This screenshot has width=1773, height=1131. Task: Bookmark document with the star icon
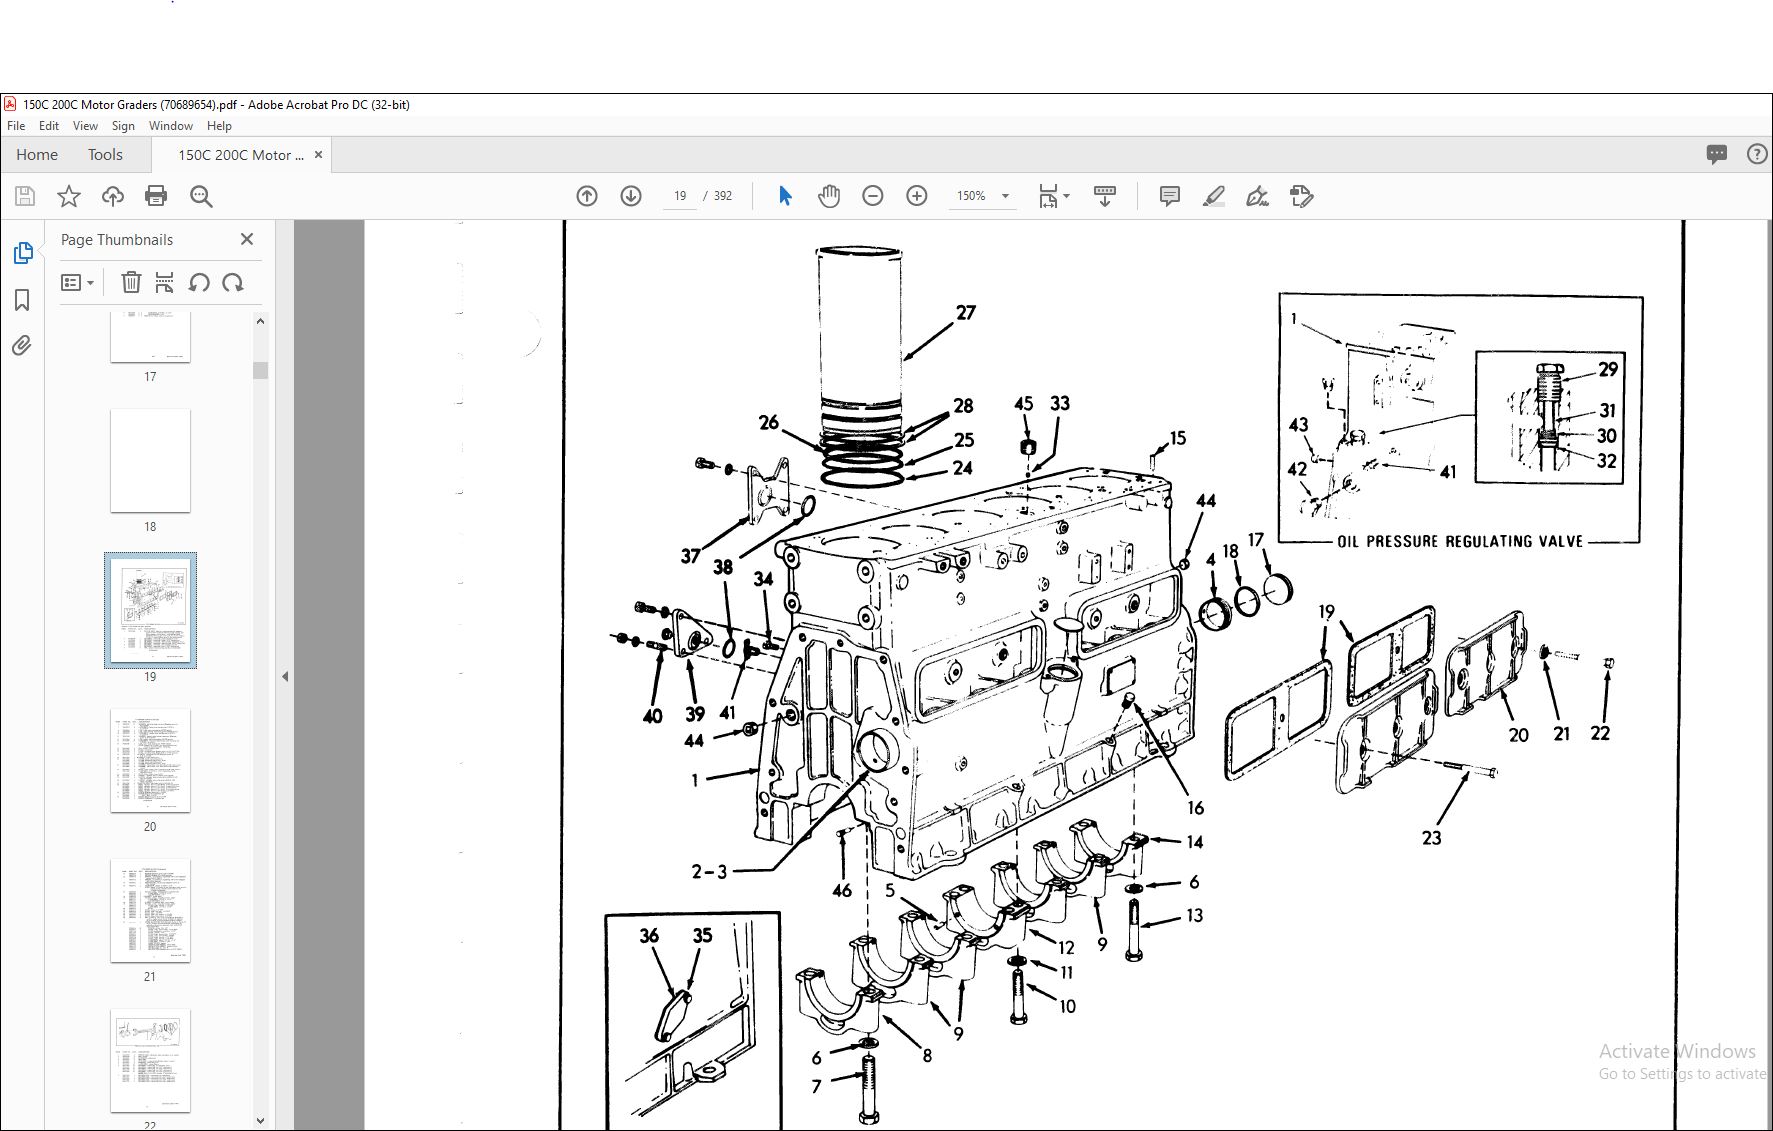tap(69, 196)
